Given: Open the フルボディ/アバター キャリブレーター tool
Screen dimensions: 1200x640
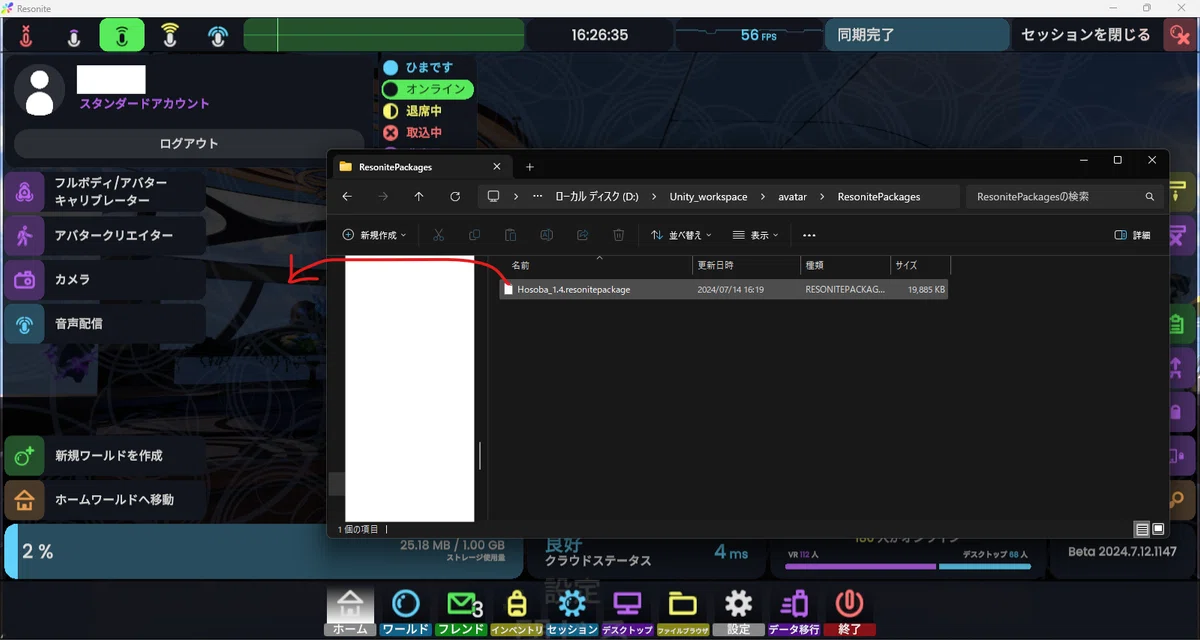Looking at the screenshot, I should [x=105, y=192].
